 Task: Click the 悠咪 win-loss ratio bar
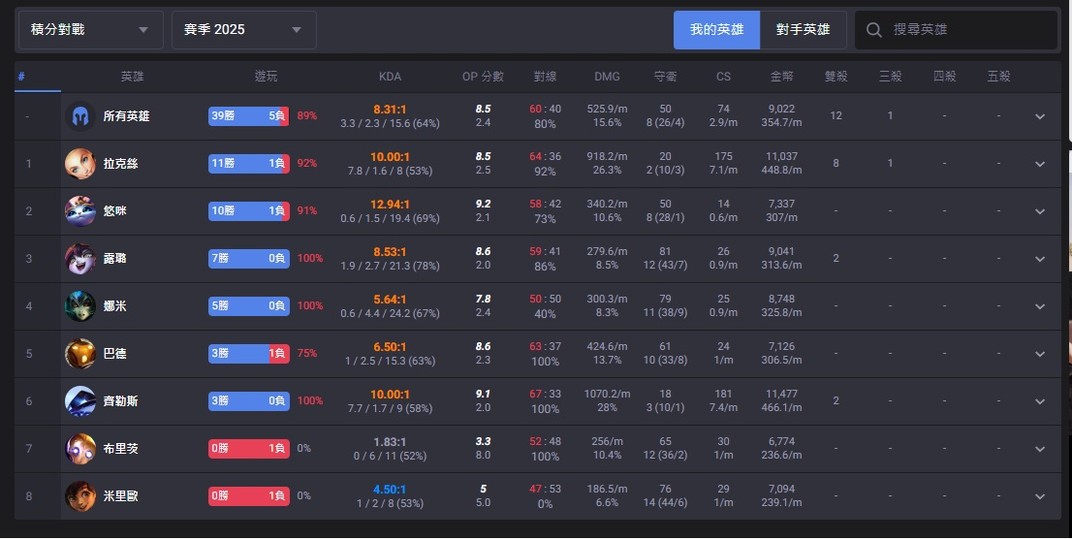click(248, 211)
